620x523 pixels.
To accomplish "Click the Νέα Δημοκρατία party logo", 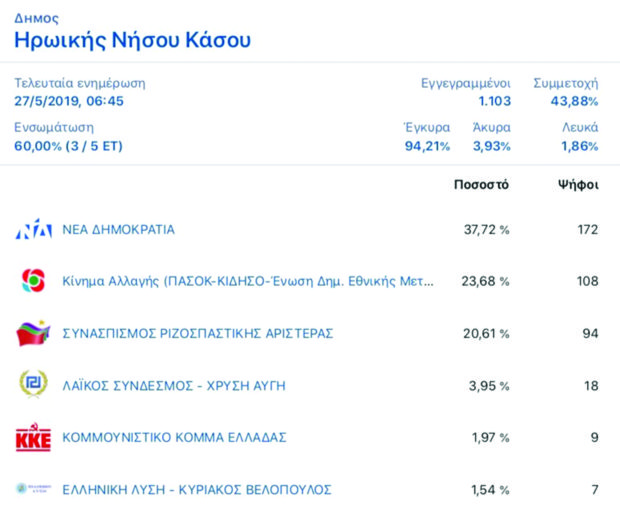I will [33, 230].
